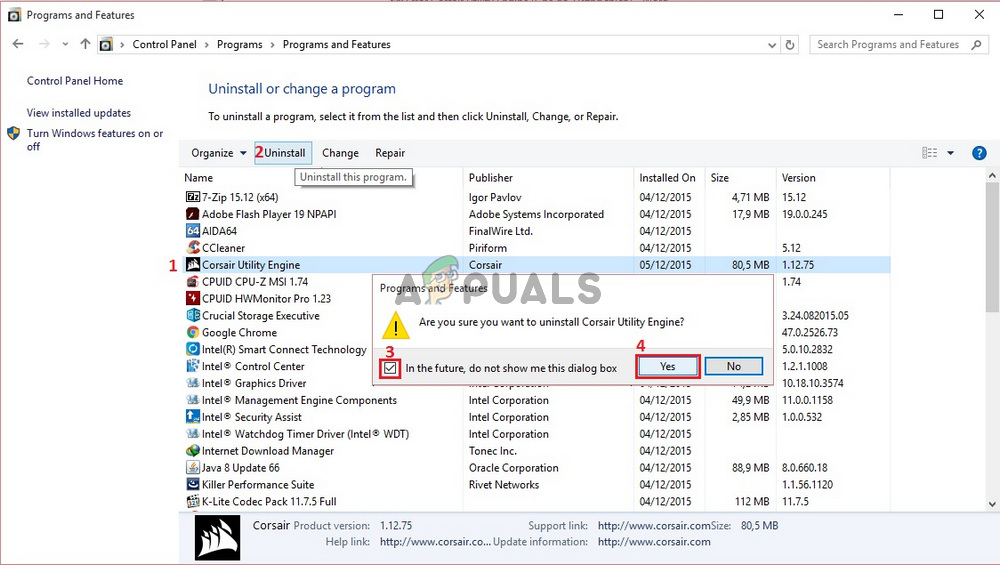Click the scroll down arrow
Screen dimensions: 1000x565
coord(992,504)
